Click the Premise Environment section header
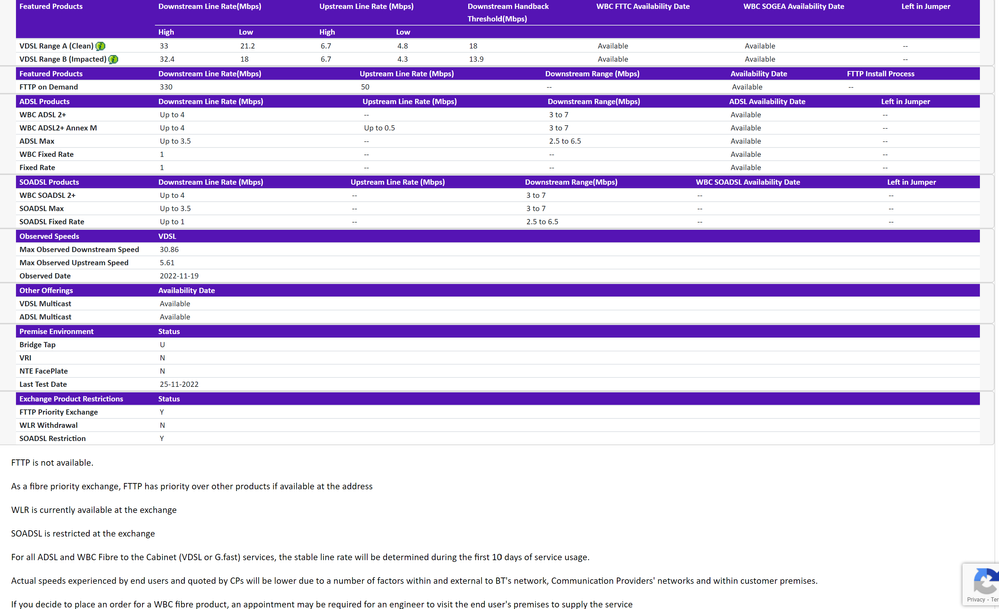Image resolution: width=999 pixels, height=609 pixels. click(56, 331)
